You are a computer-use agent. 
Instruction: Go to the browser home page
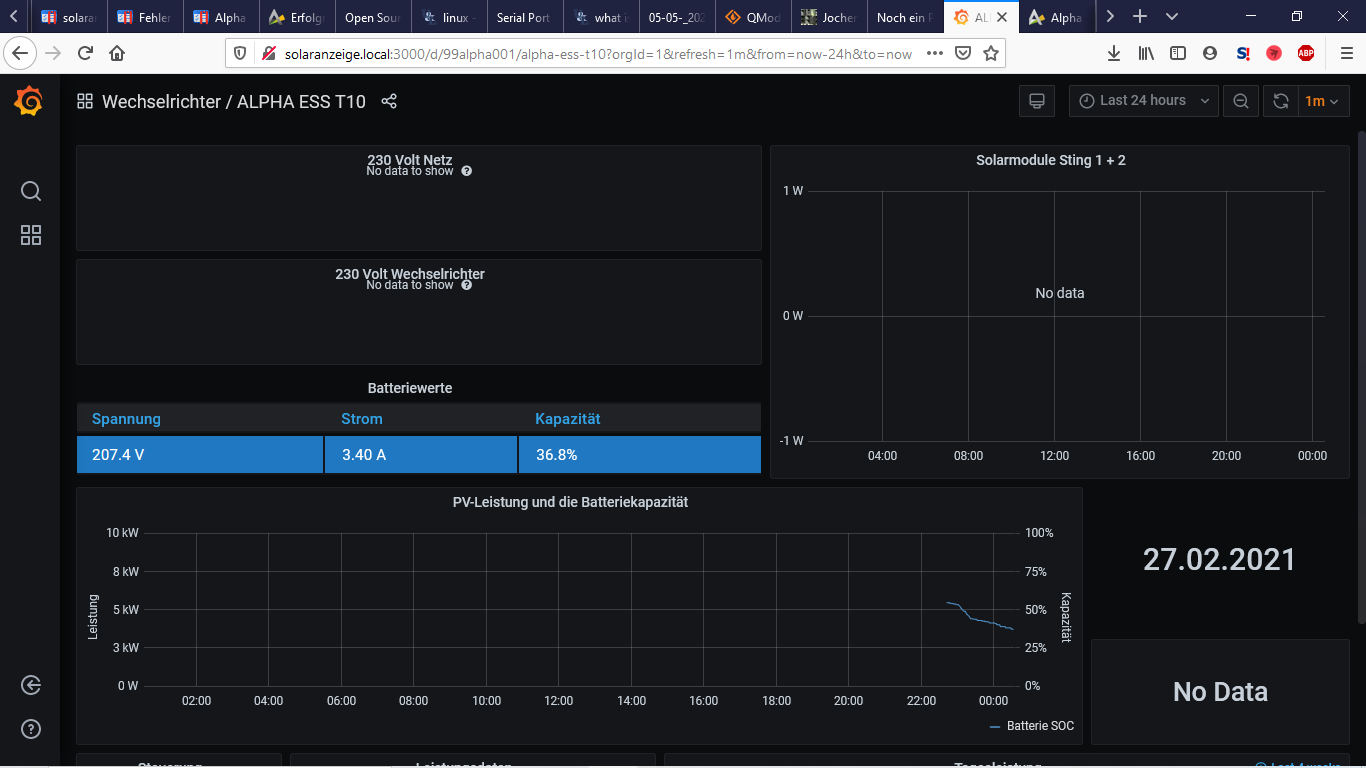coord(117,53)
